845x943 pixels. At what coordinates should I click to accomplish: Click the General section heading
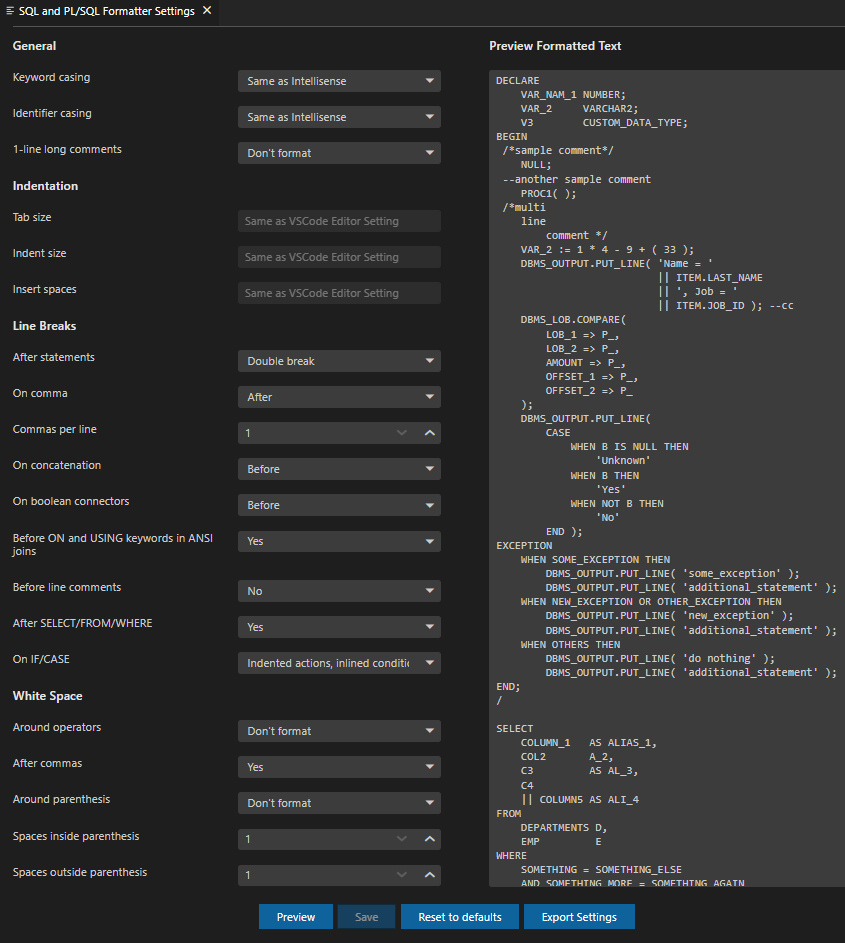click(x=34, y=46)
